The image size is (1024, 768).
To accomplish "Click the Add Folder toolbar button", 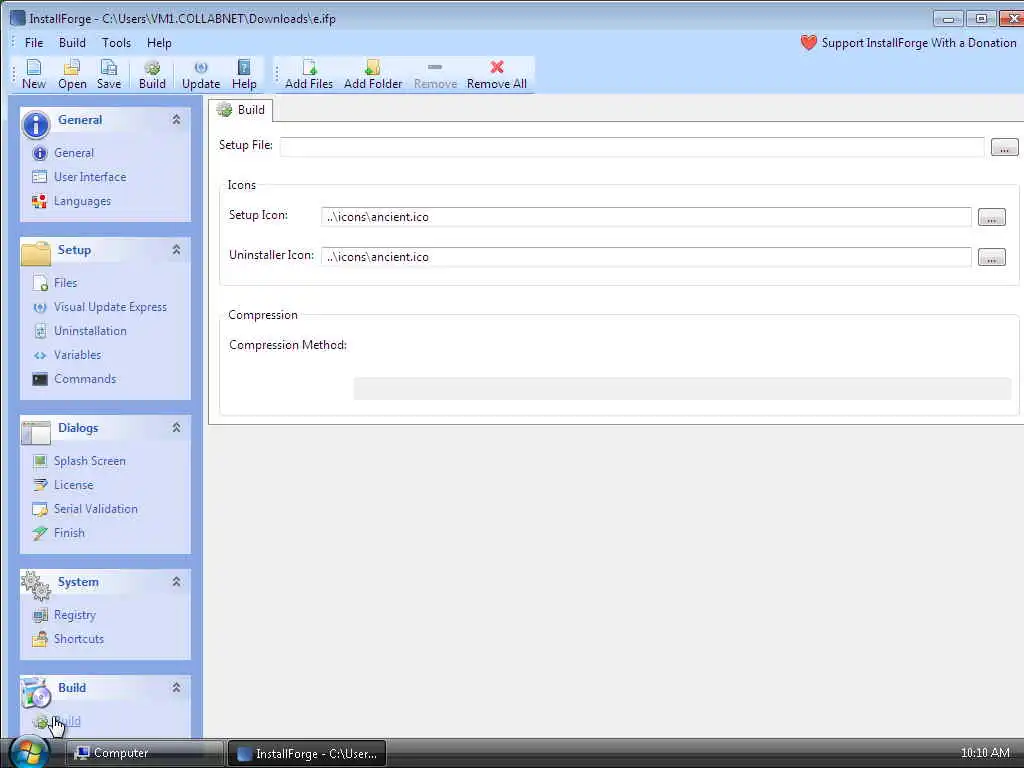I will [x=373, y=74].
